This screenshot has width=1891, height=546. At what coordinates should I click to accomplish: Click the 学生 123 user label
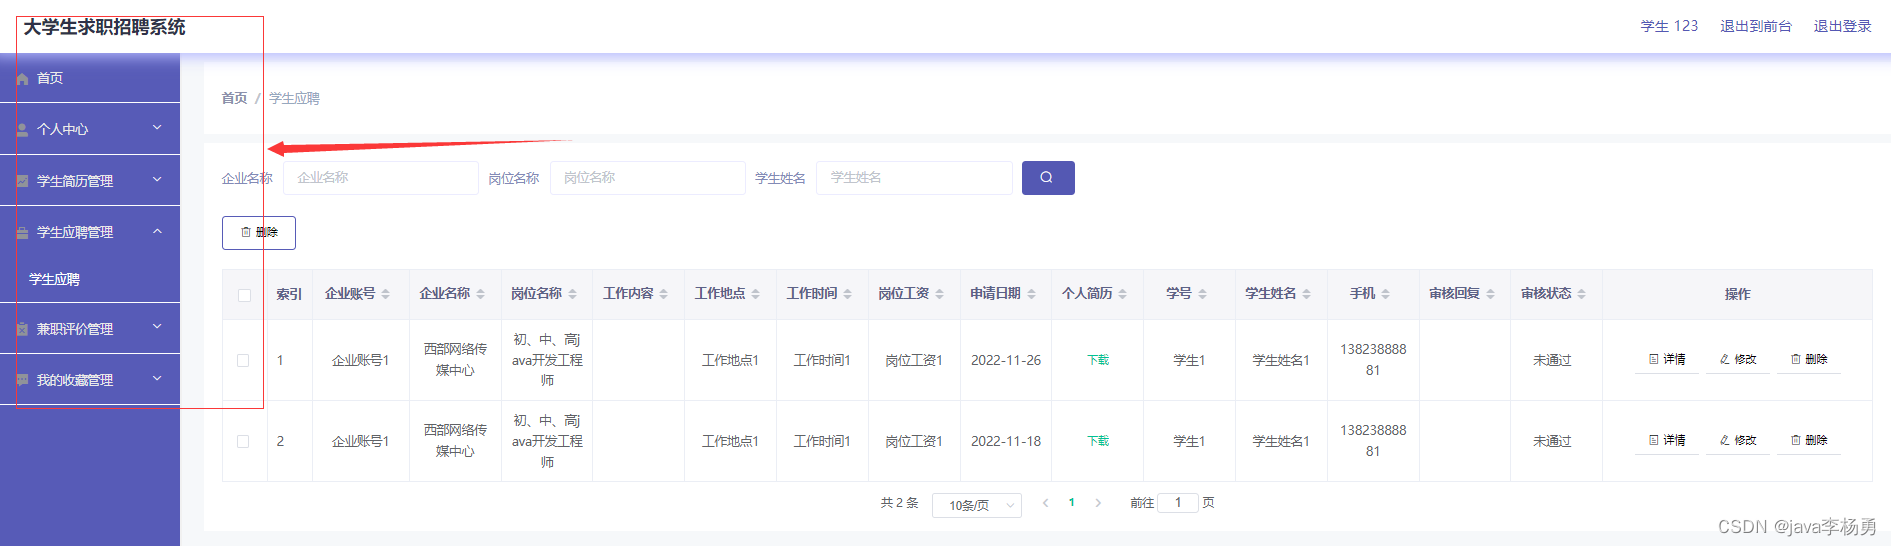(x=1669, y=26)
